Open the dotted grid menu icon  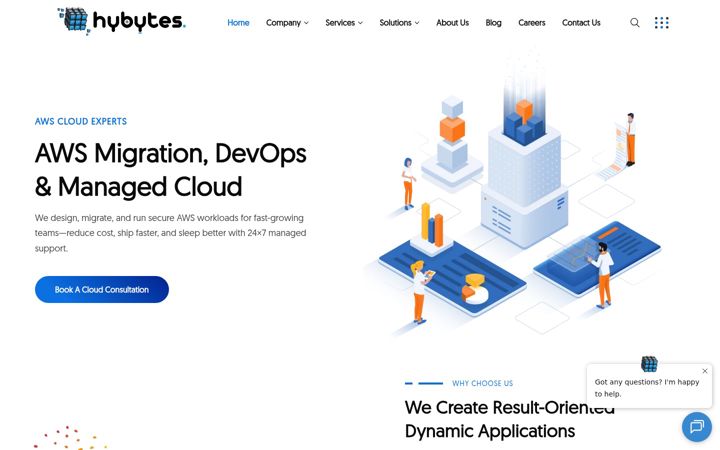click(661, 22)
